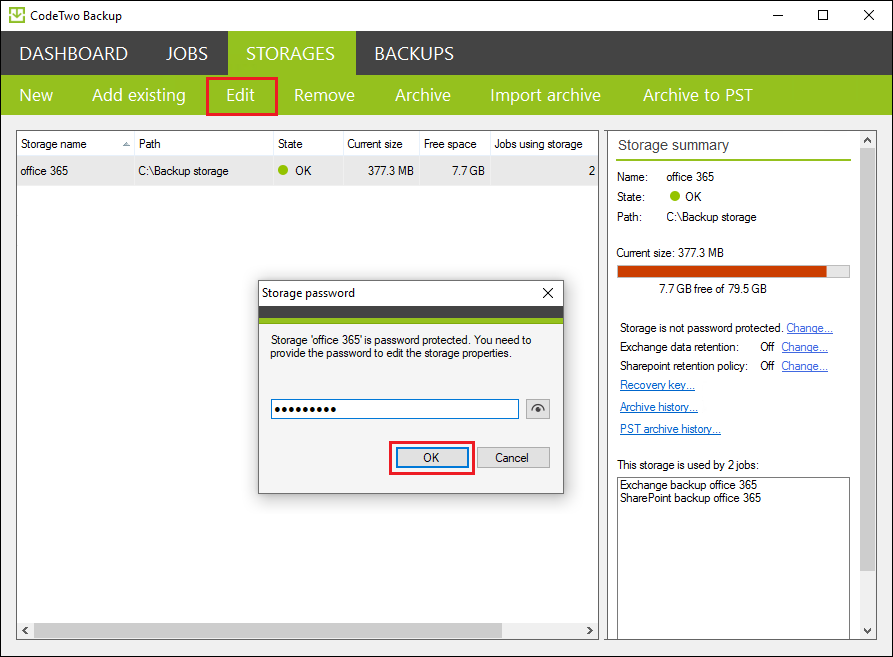The width and height of the screenshot is (893, 657).
Task: Close the Storage password dialog
Action: [548, 293]
